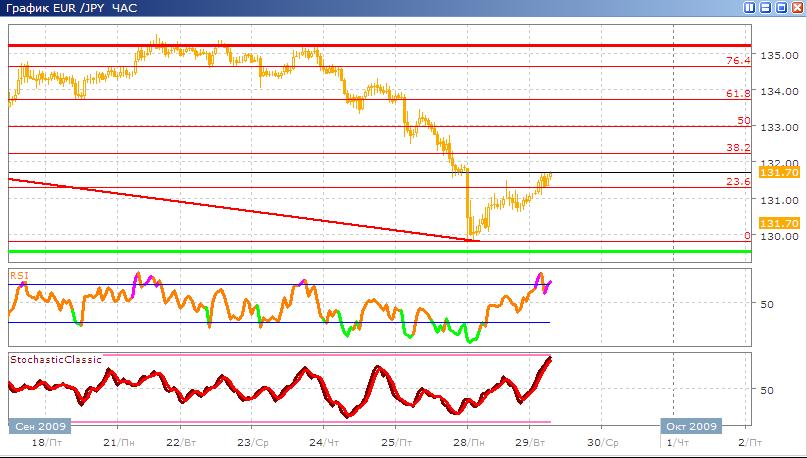This screenshot has height=458, width=807.
Task: Select the 61.8 Fibonacci level label
Action: [737, 94]
